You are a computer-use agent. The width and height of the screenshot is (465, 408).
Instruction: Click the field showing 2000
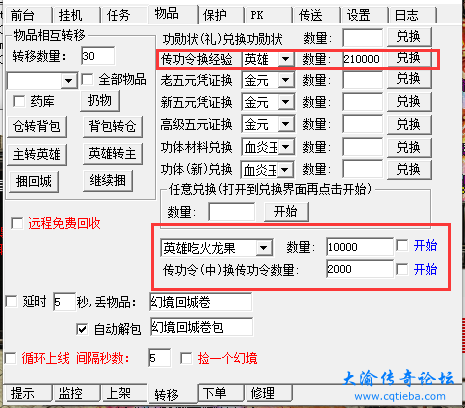360,269
